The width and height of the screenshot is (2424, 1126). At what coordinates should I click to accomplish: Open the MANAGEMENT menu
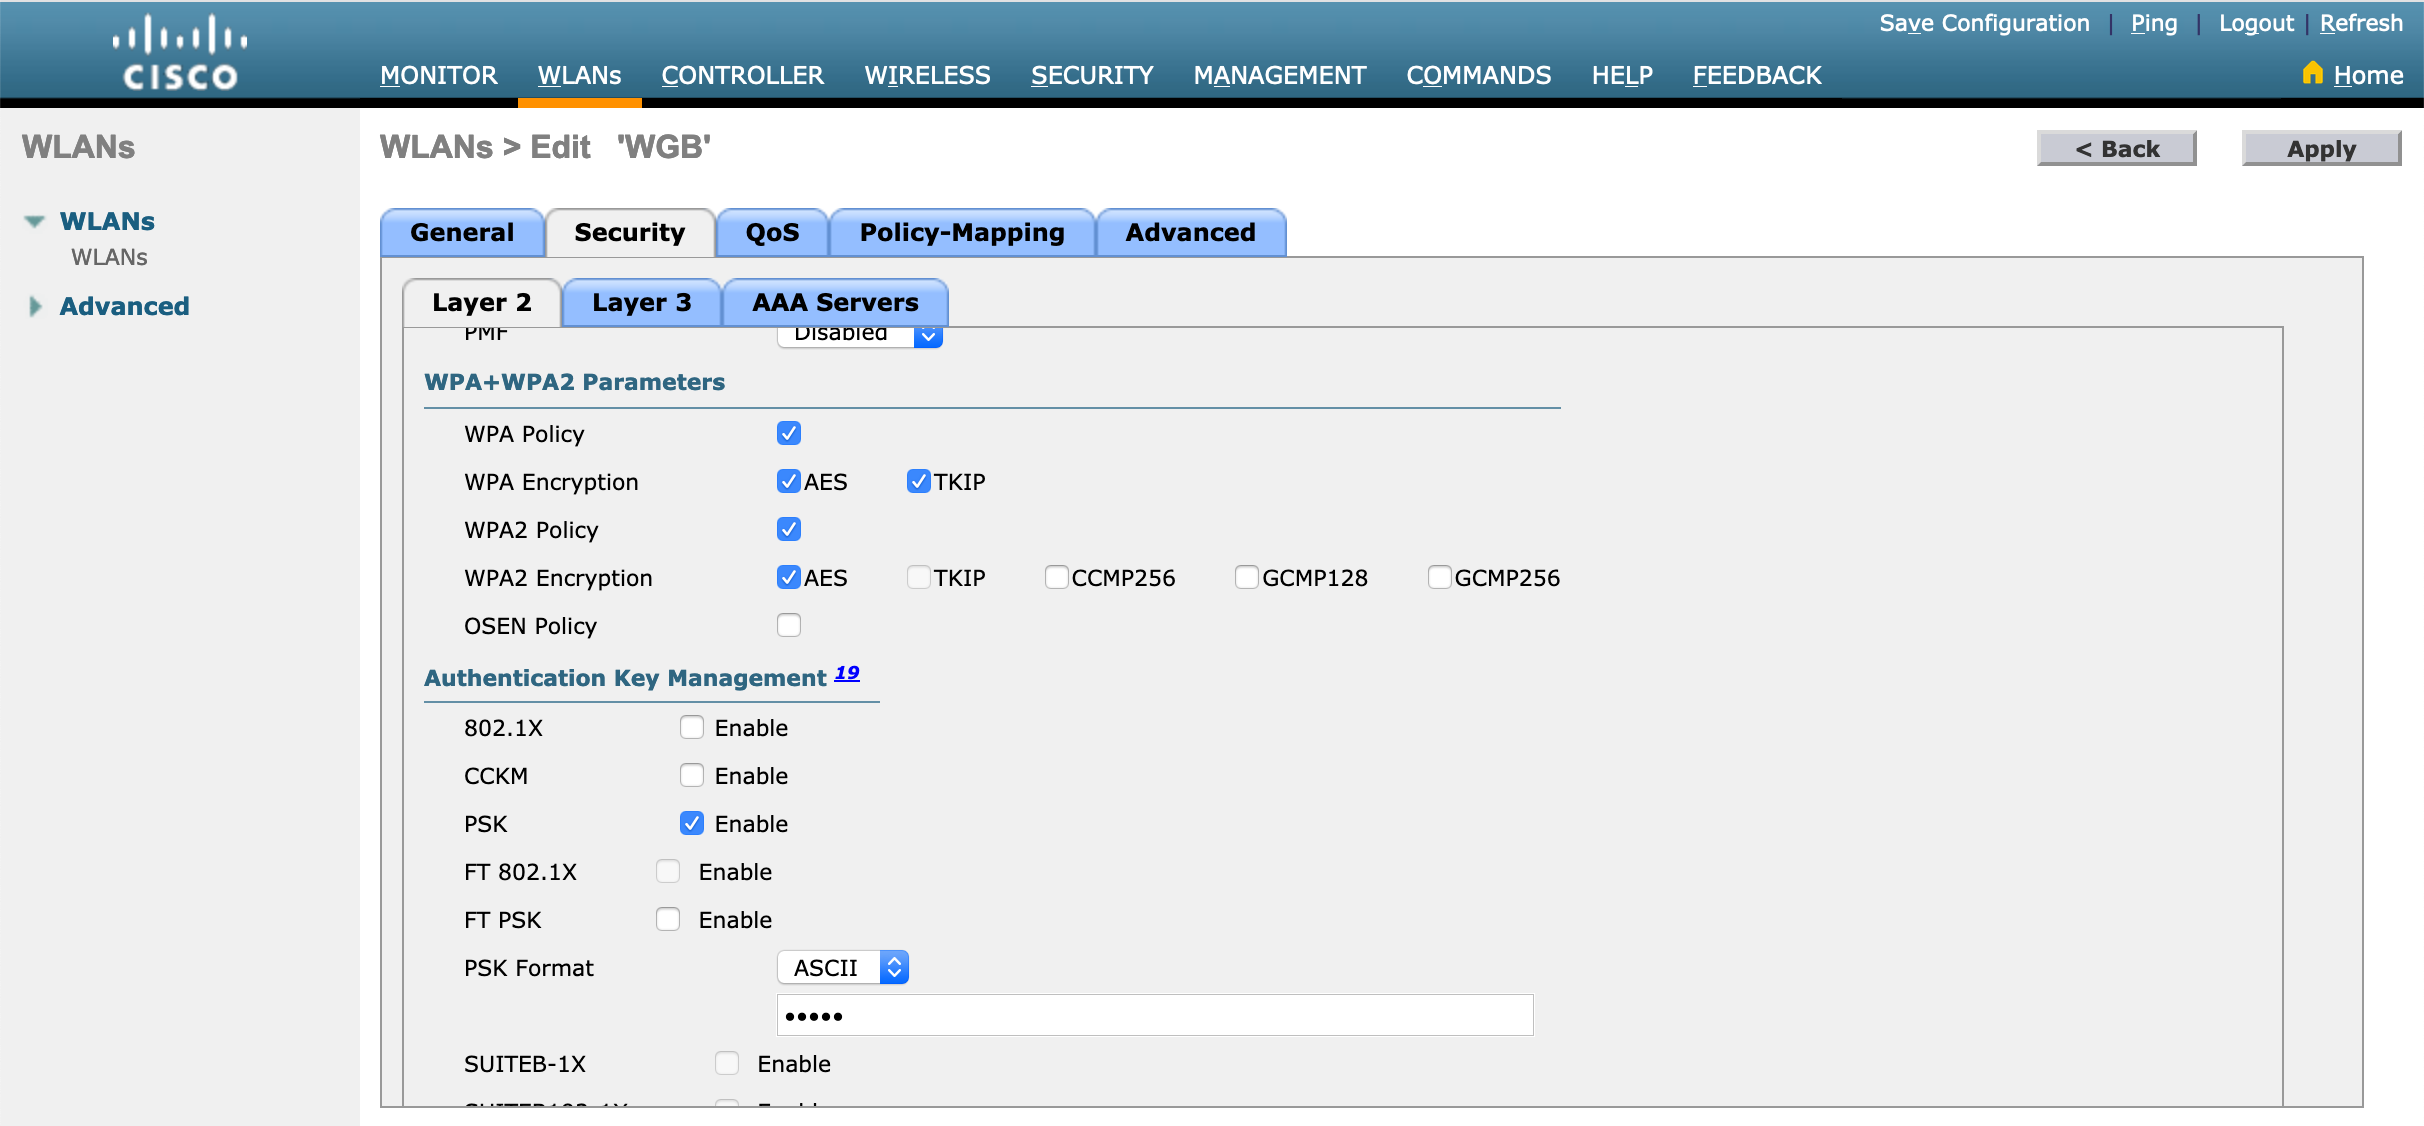point(1279,75)
